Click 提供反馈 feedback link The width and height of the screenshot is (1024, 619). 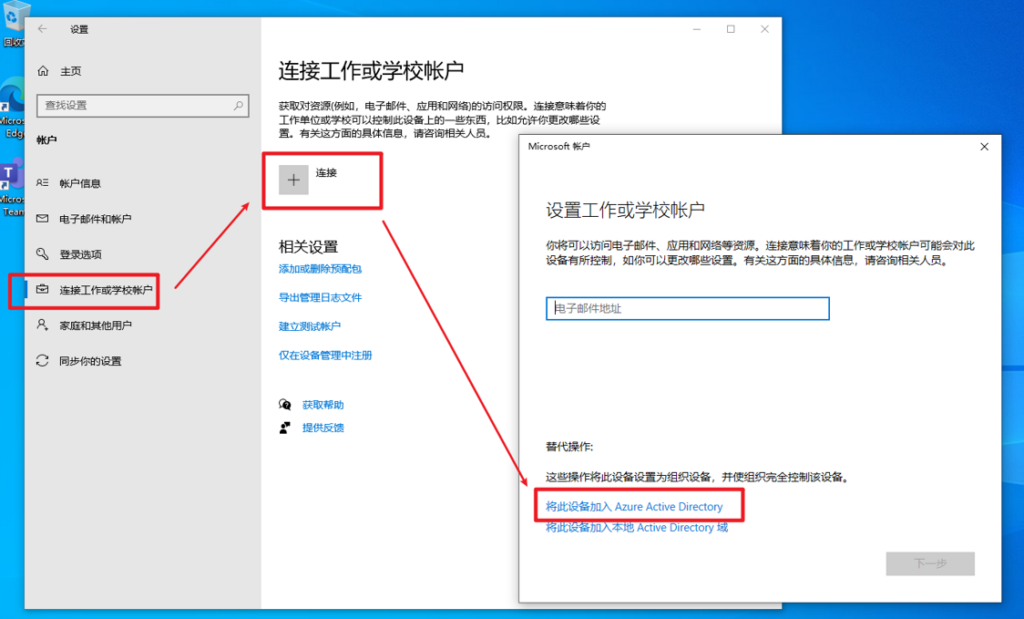click(x=323, y=428)
